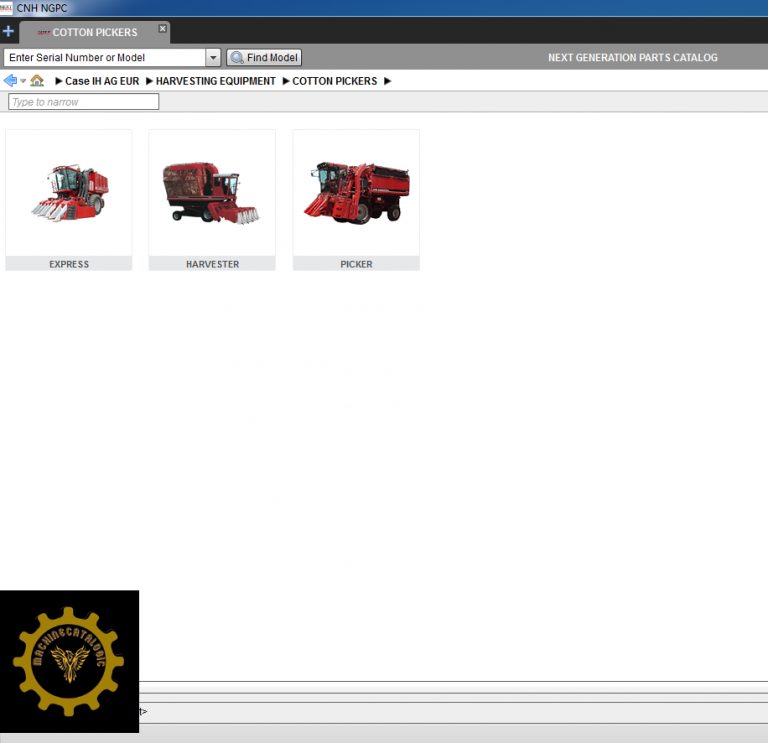This screenshot has height=743, width=768.
Task: Click the CNH NGPC window icon
Action: [x=6, y=8]
